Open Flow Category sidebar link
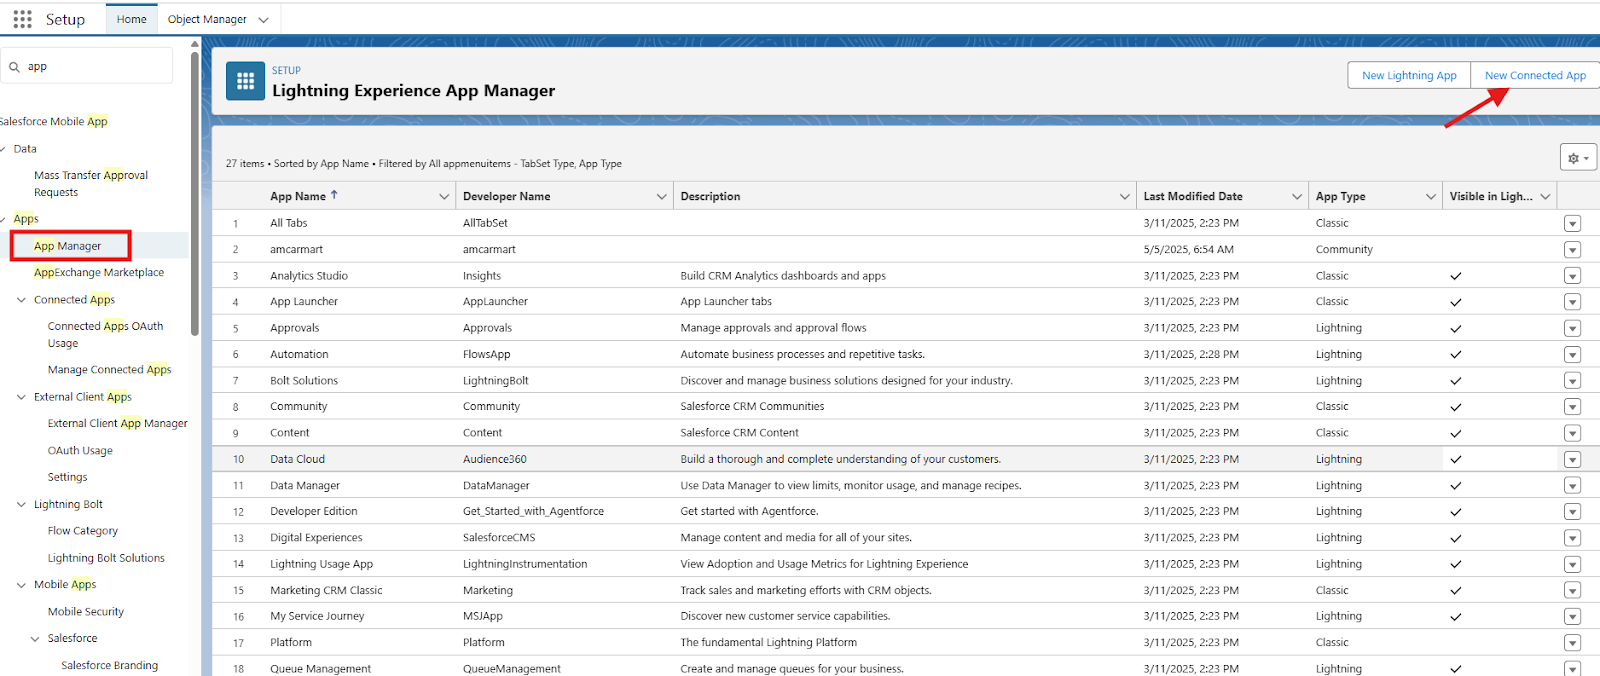Screen dimensions: 1600x676 tap(83, 532)
